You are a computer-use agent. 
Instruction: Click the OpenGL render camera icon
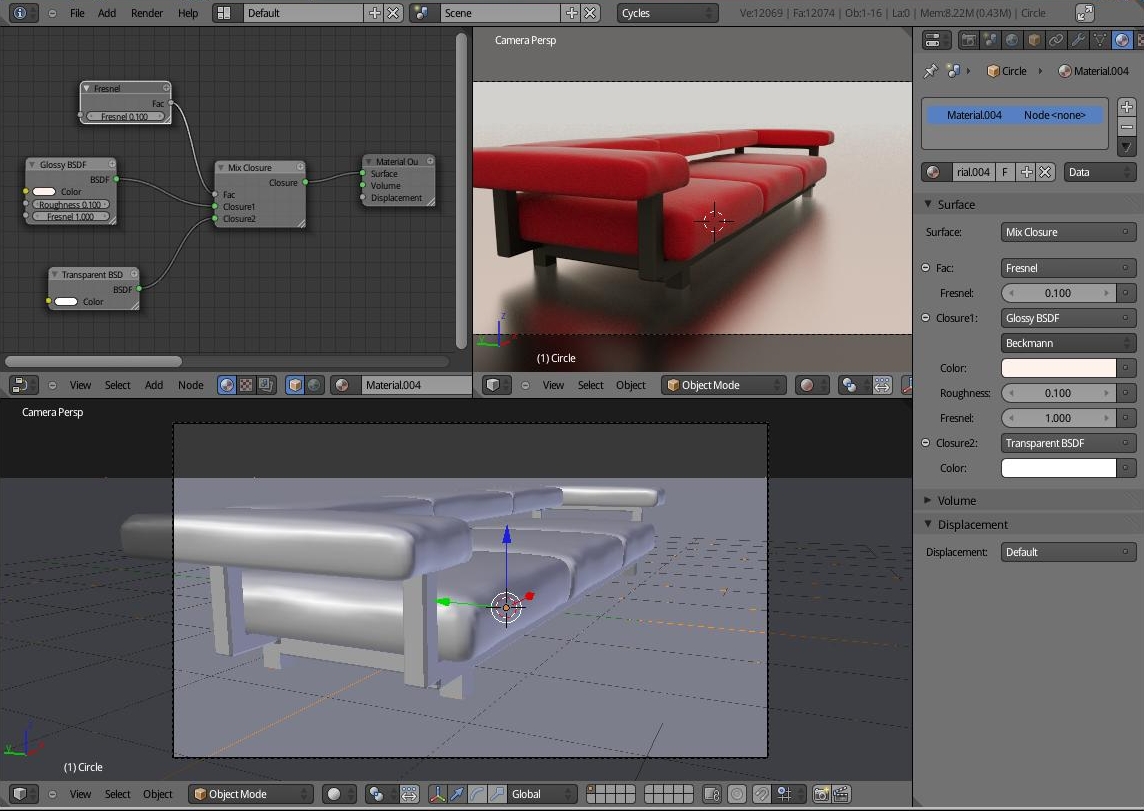click(x=821, y=794)
